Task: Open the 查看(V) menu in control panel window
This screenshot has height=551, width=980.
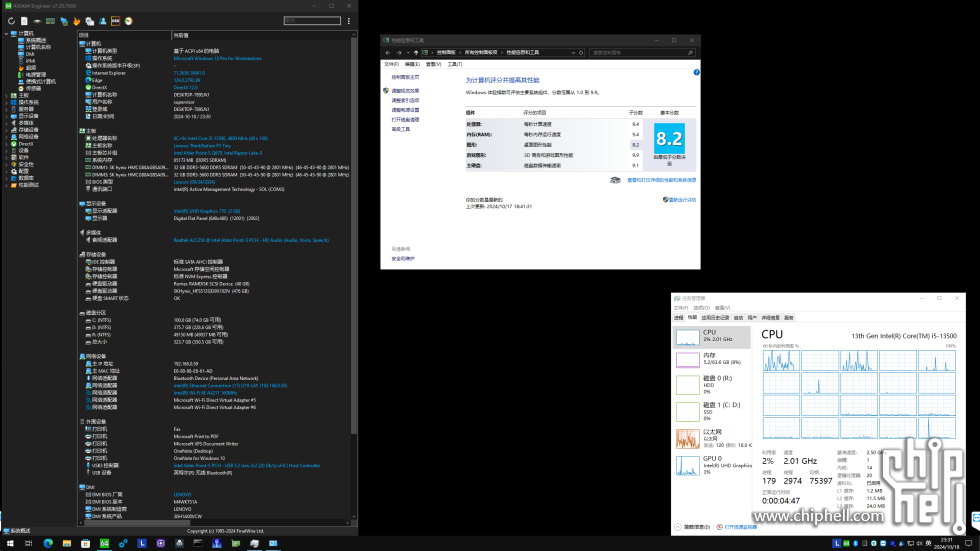Action: click(x=433, y=64)
